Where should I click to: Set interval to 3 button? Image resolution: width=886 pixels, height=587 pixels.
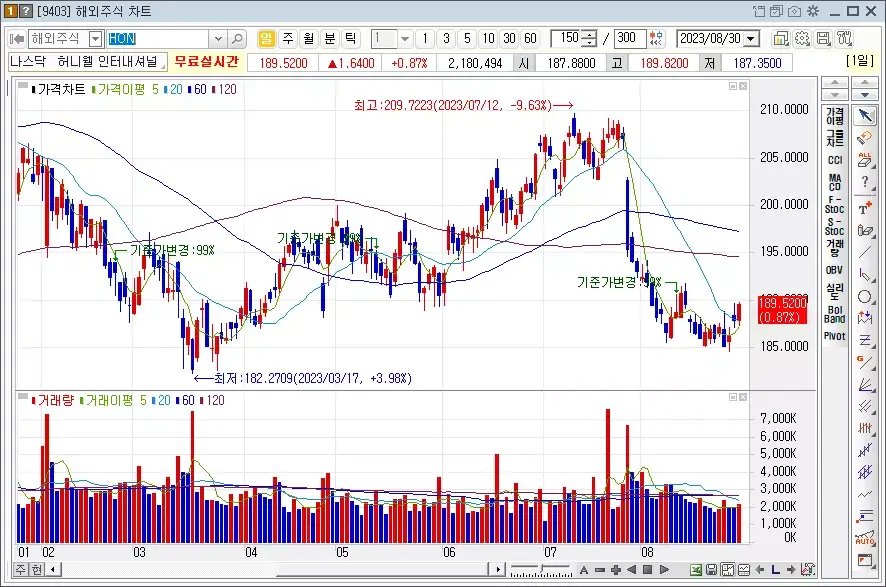click(446, 38)
